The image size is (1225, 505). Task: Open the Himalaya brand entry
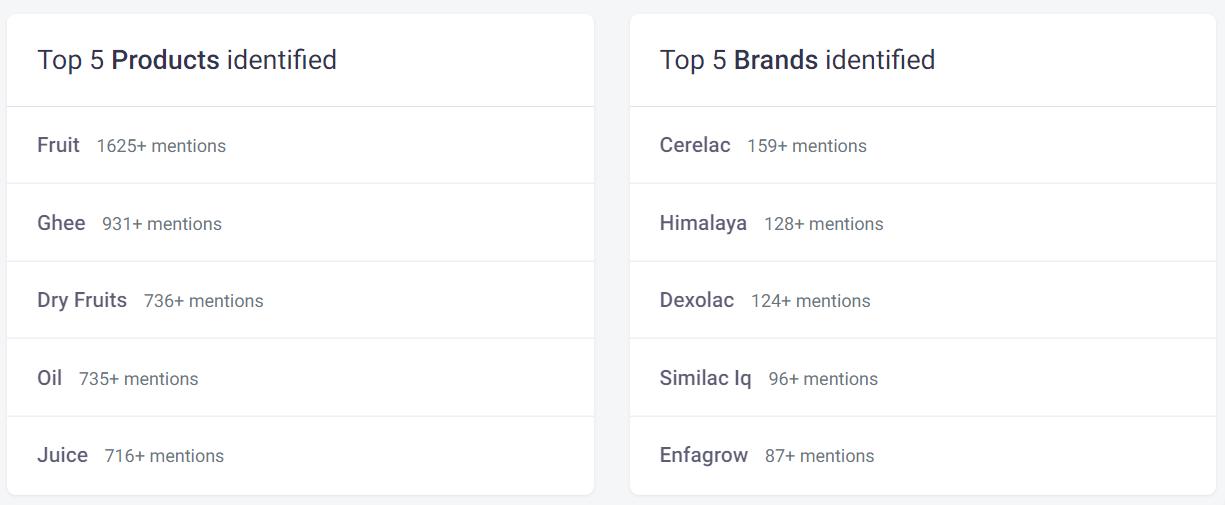703,223
